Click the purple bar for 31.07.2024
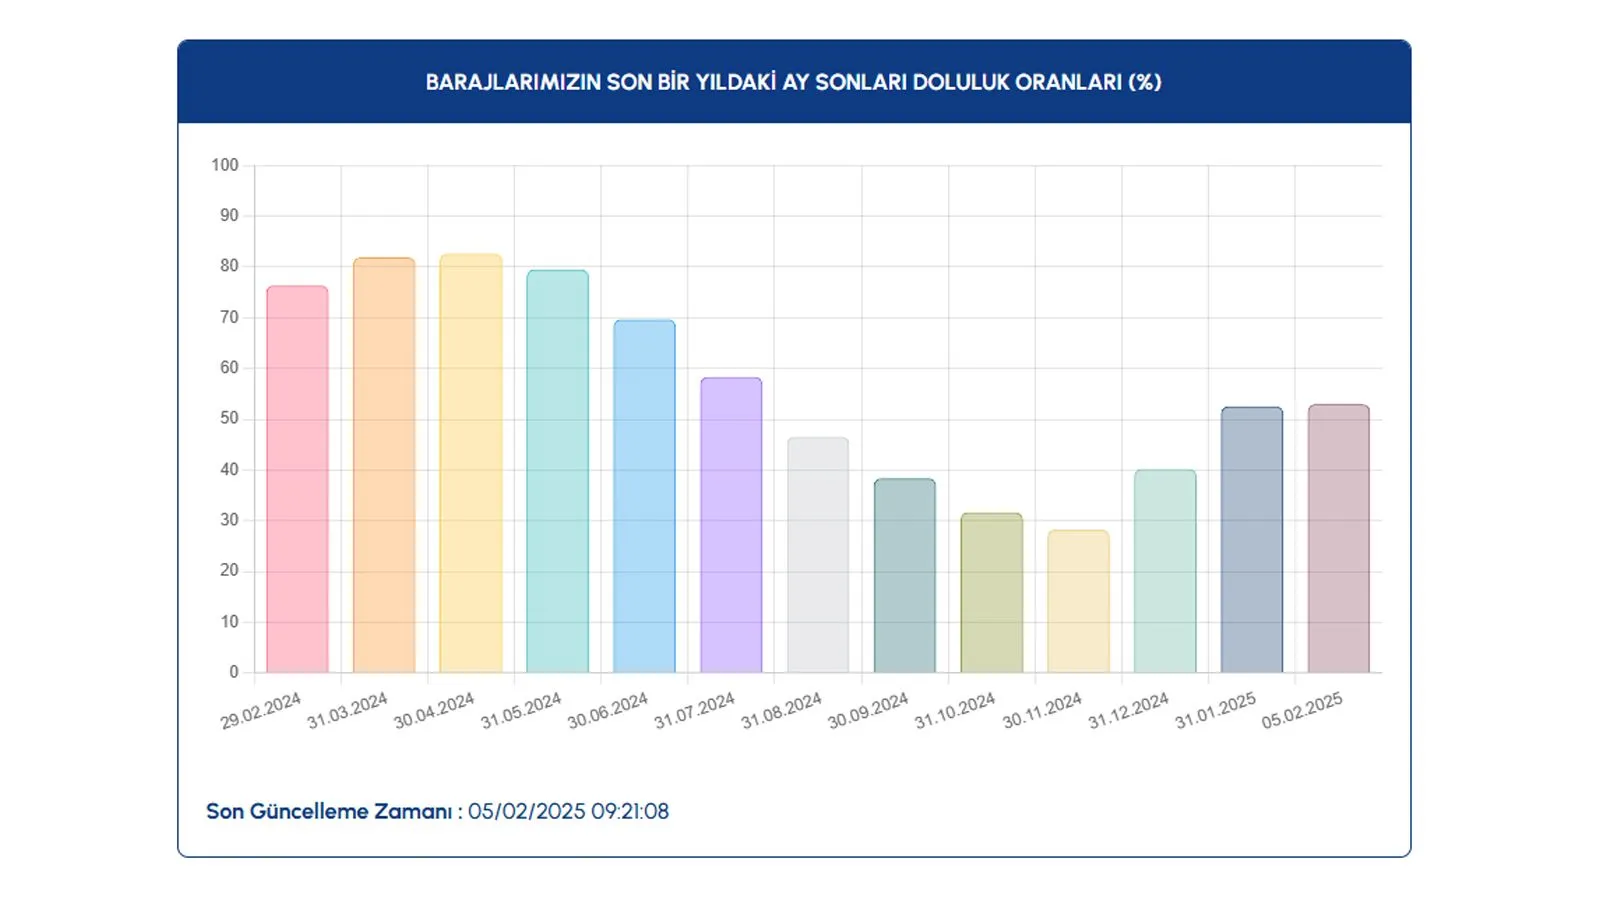Screen dimensions: 1600x900 pyautogui.click(x=731, y=525)
